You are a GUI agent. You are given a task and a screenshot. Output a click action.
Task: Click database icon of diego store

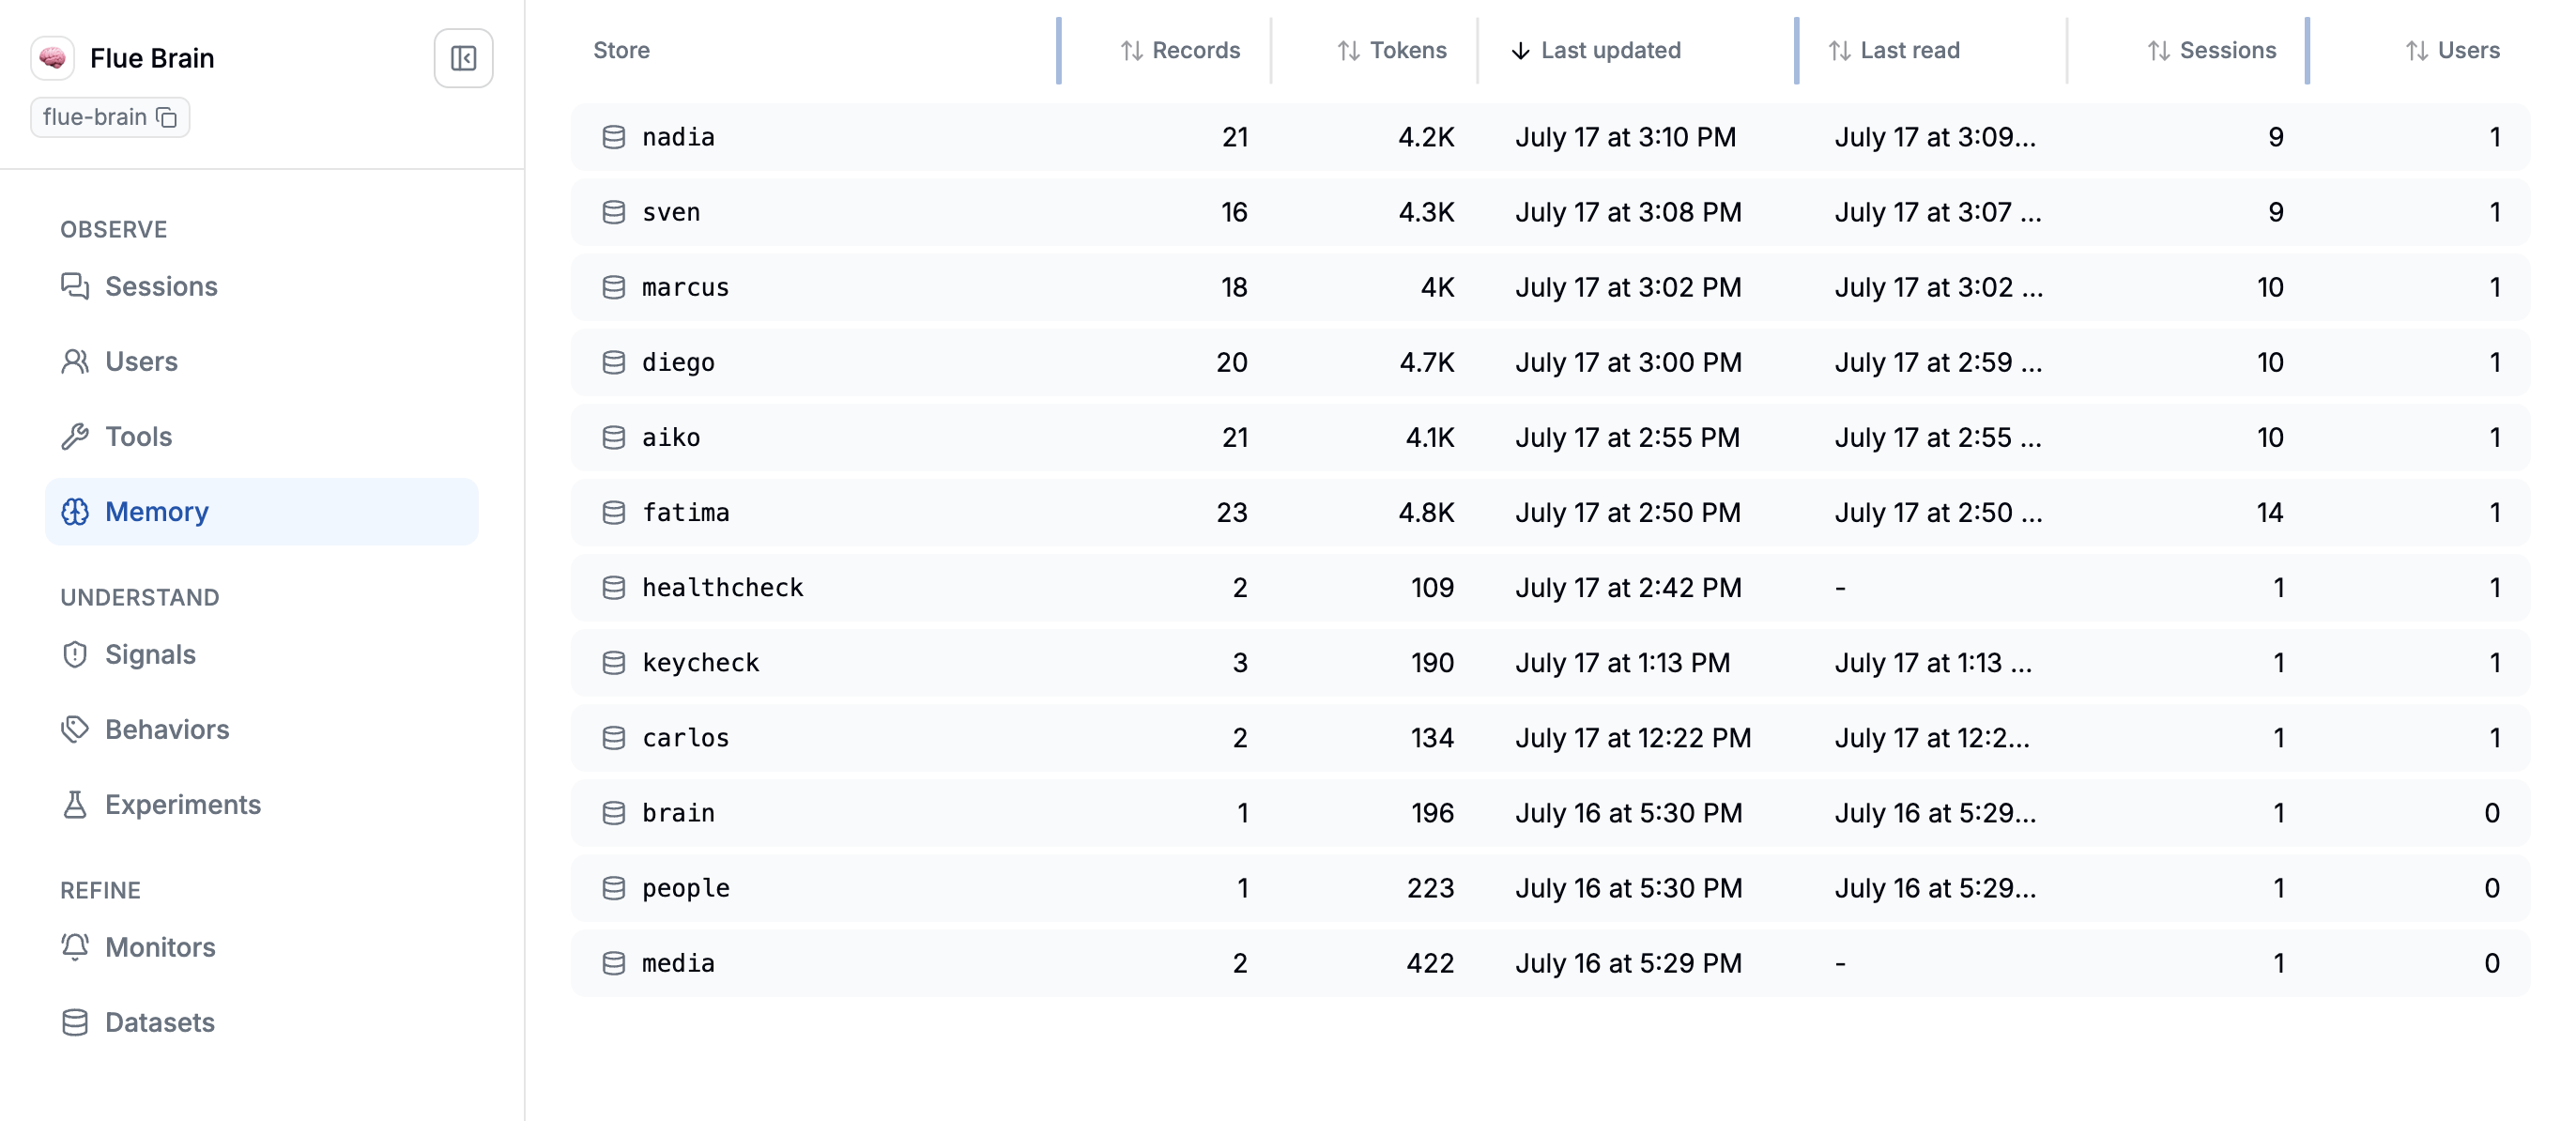pos(614,362)
